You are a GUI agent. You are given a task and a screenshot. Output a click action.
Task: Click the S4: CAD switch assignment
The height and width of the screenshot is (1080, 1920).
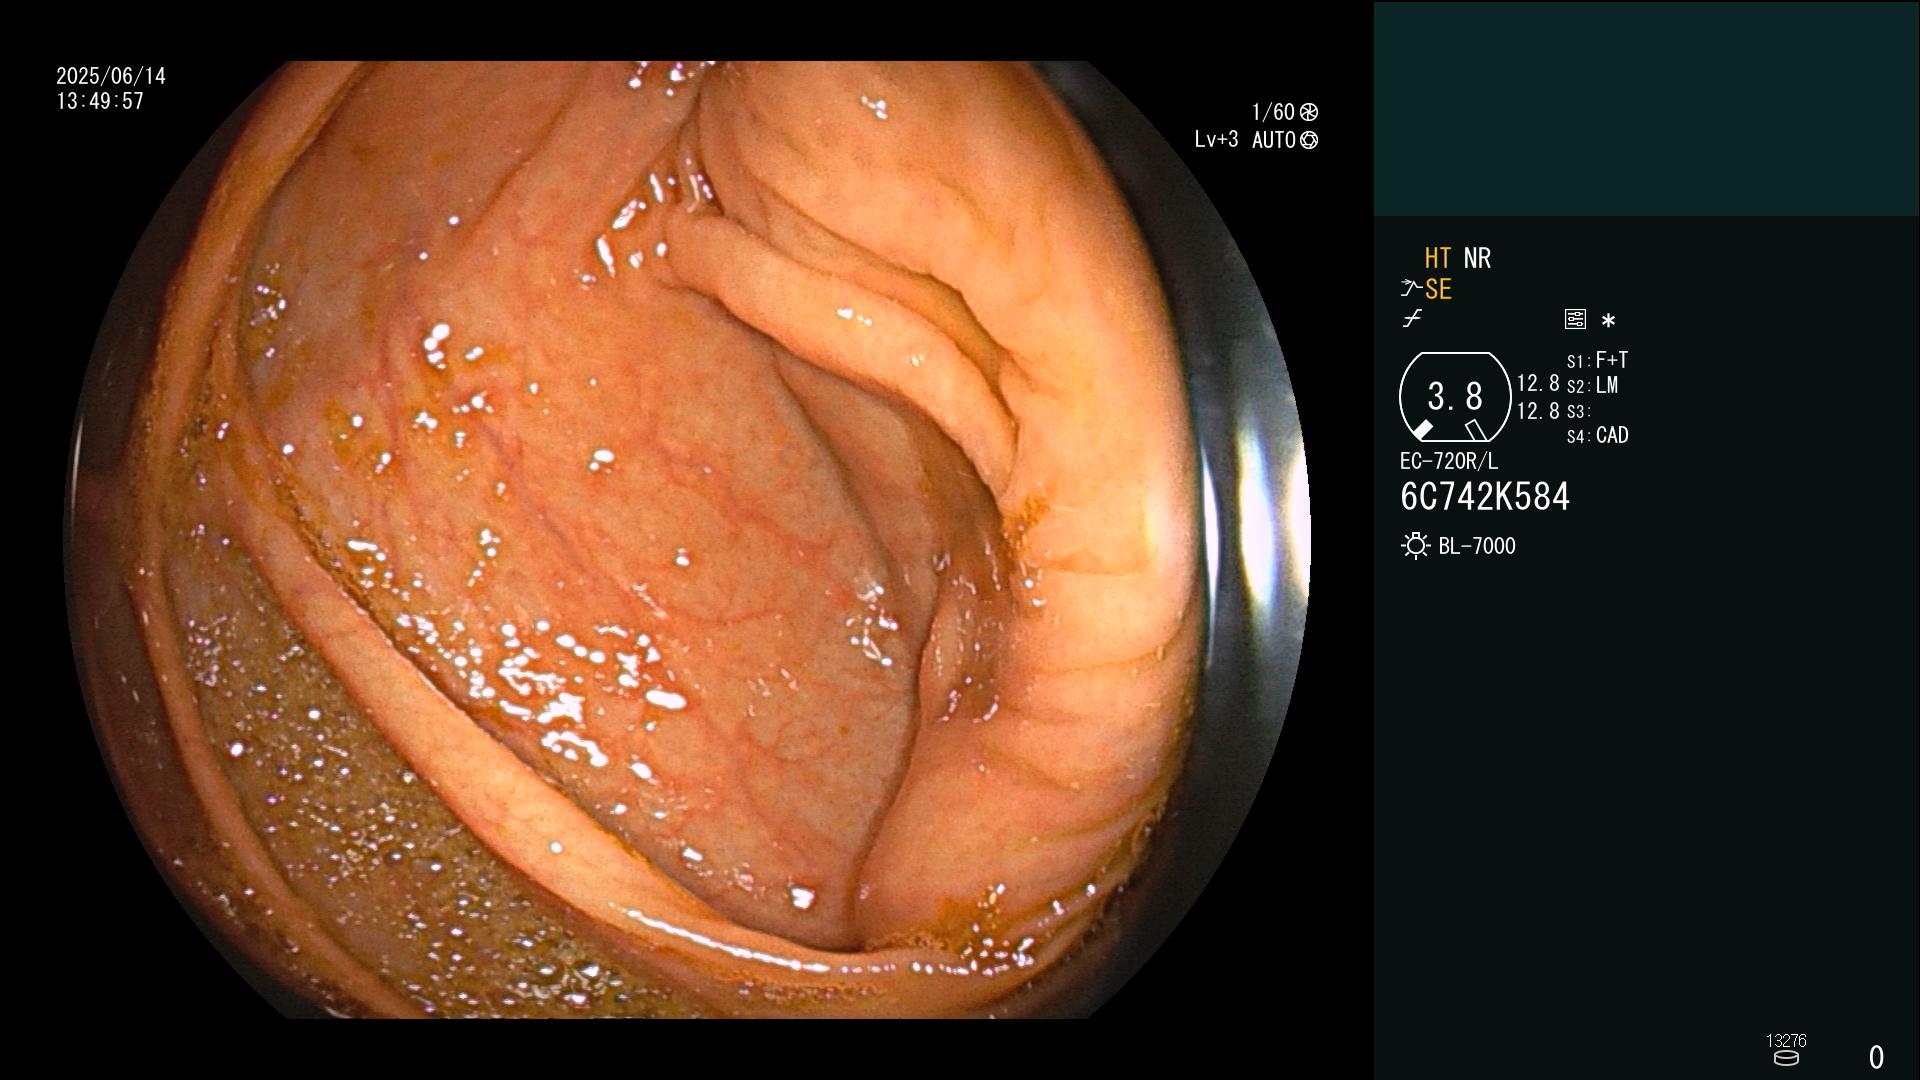1598,436
